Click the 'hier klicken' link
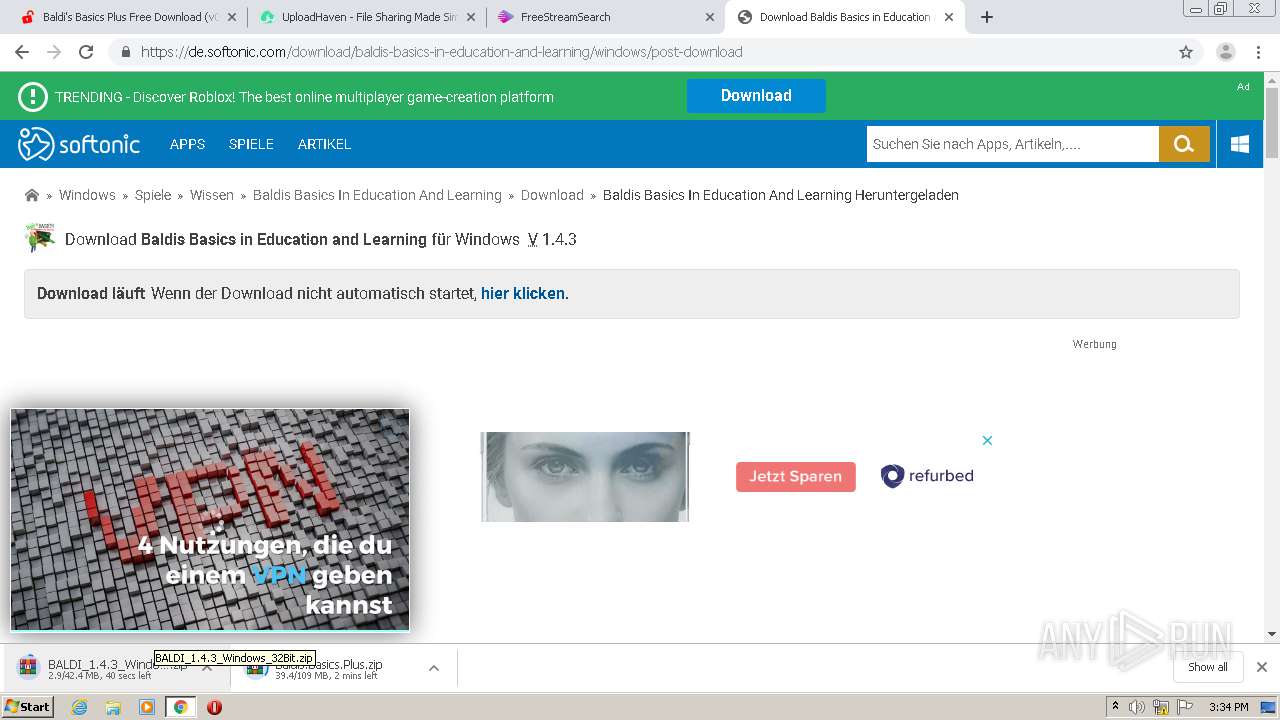Screen dimensions: 1280x720 523,293
